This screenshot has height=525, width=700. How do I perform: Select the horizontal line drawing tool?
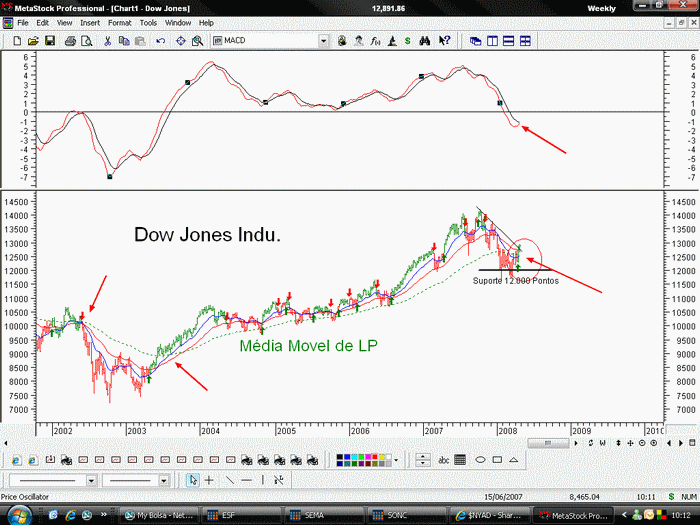tap(246, 480)
